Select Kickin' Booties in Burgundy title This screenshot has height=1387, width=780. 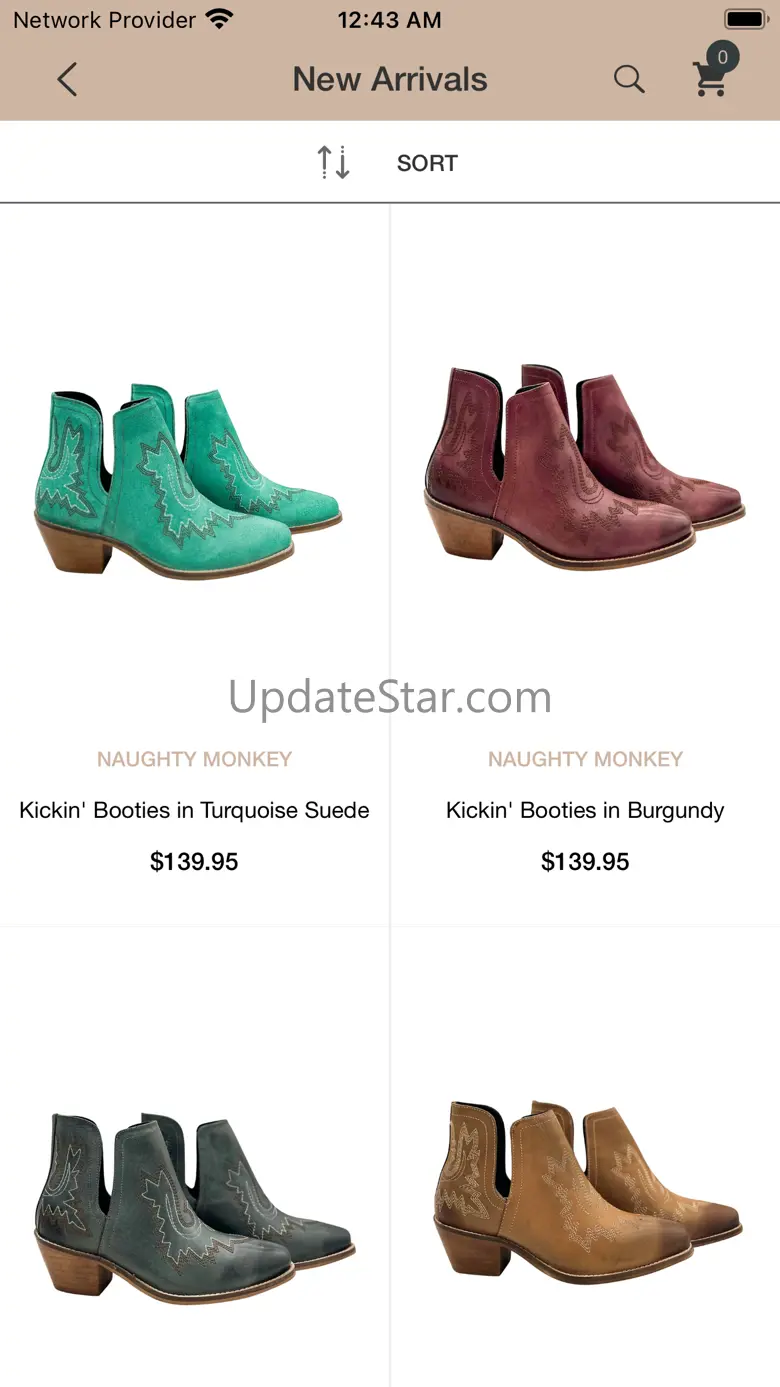tap(585, 810)
